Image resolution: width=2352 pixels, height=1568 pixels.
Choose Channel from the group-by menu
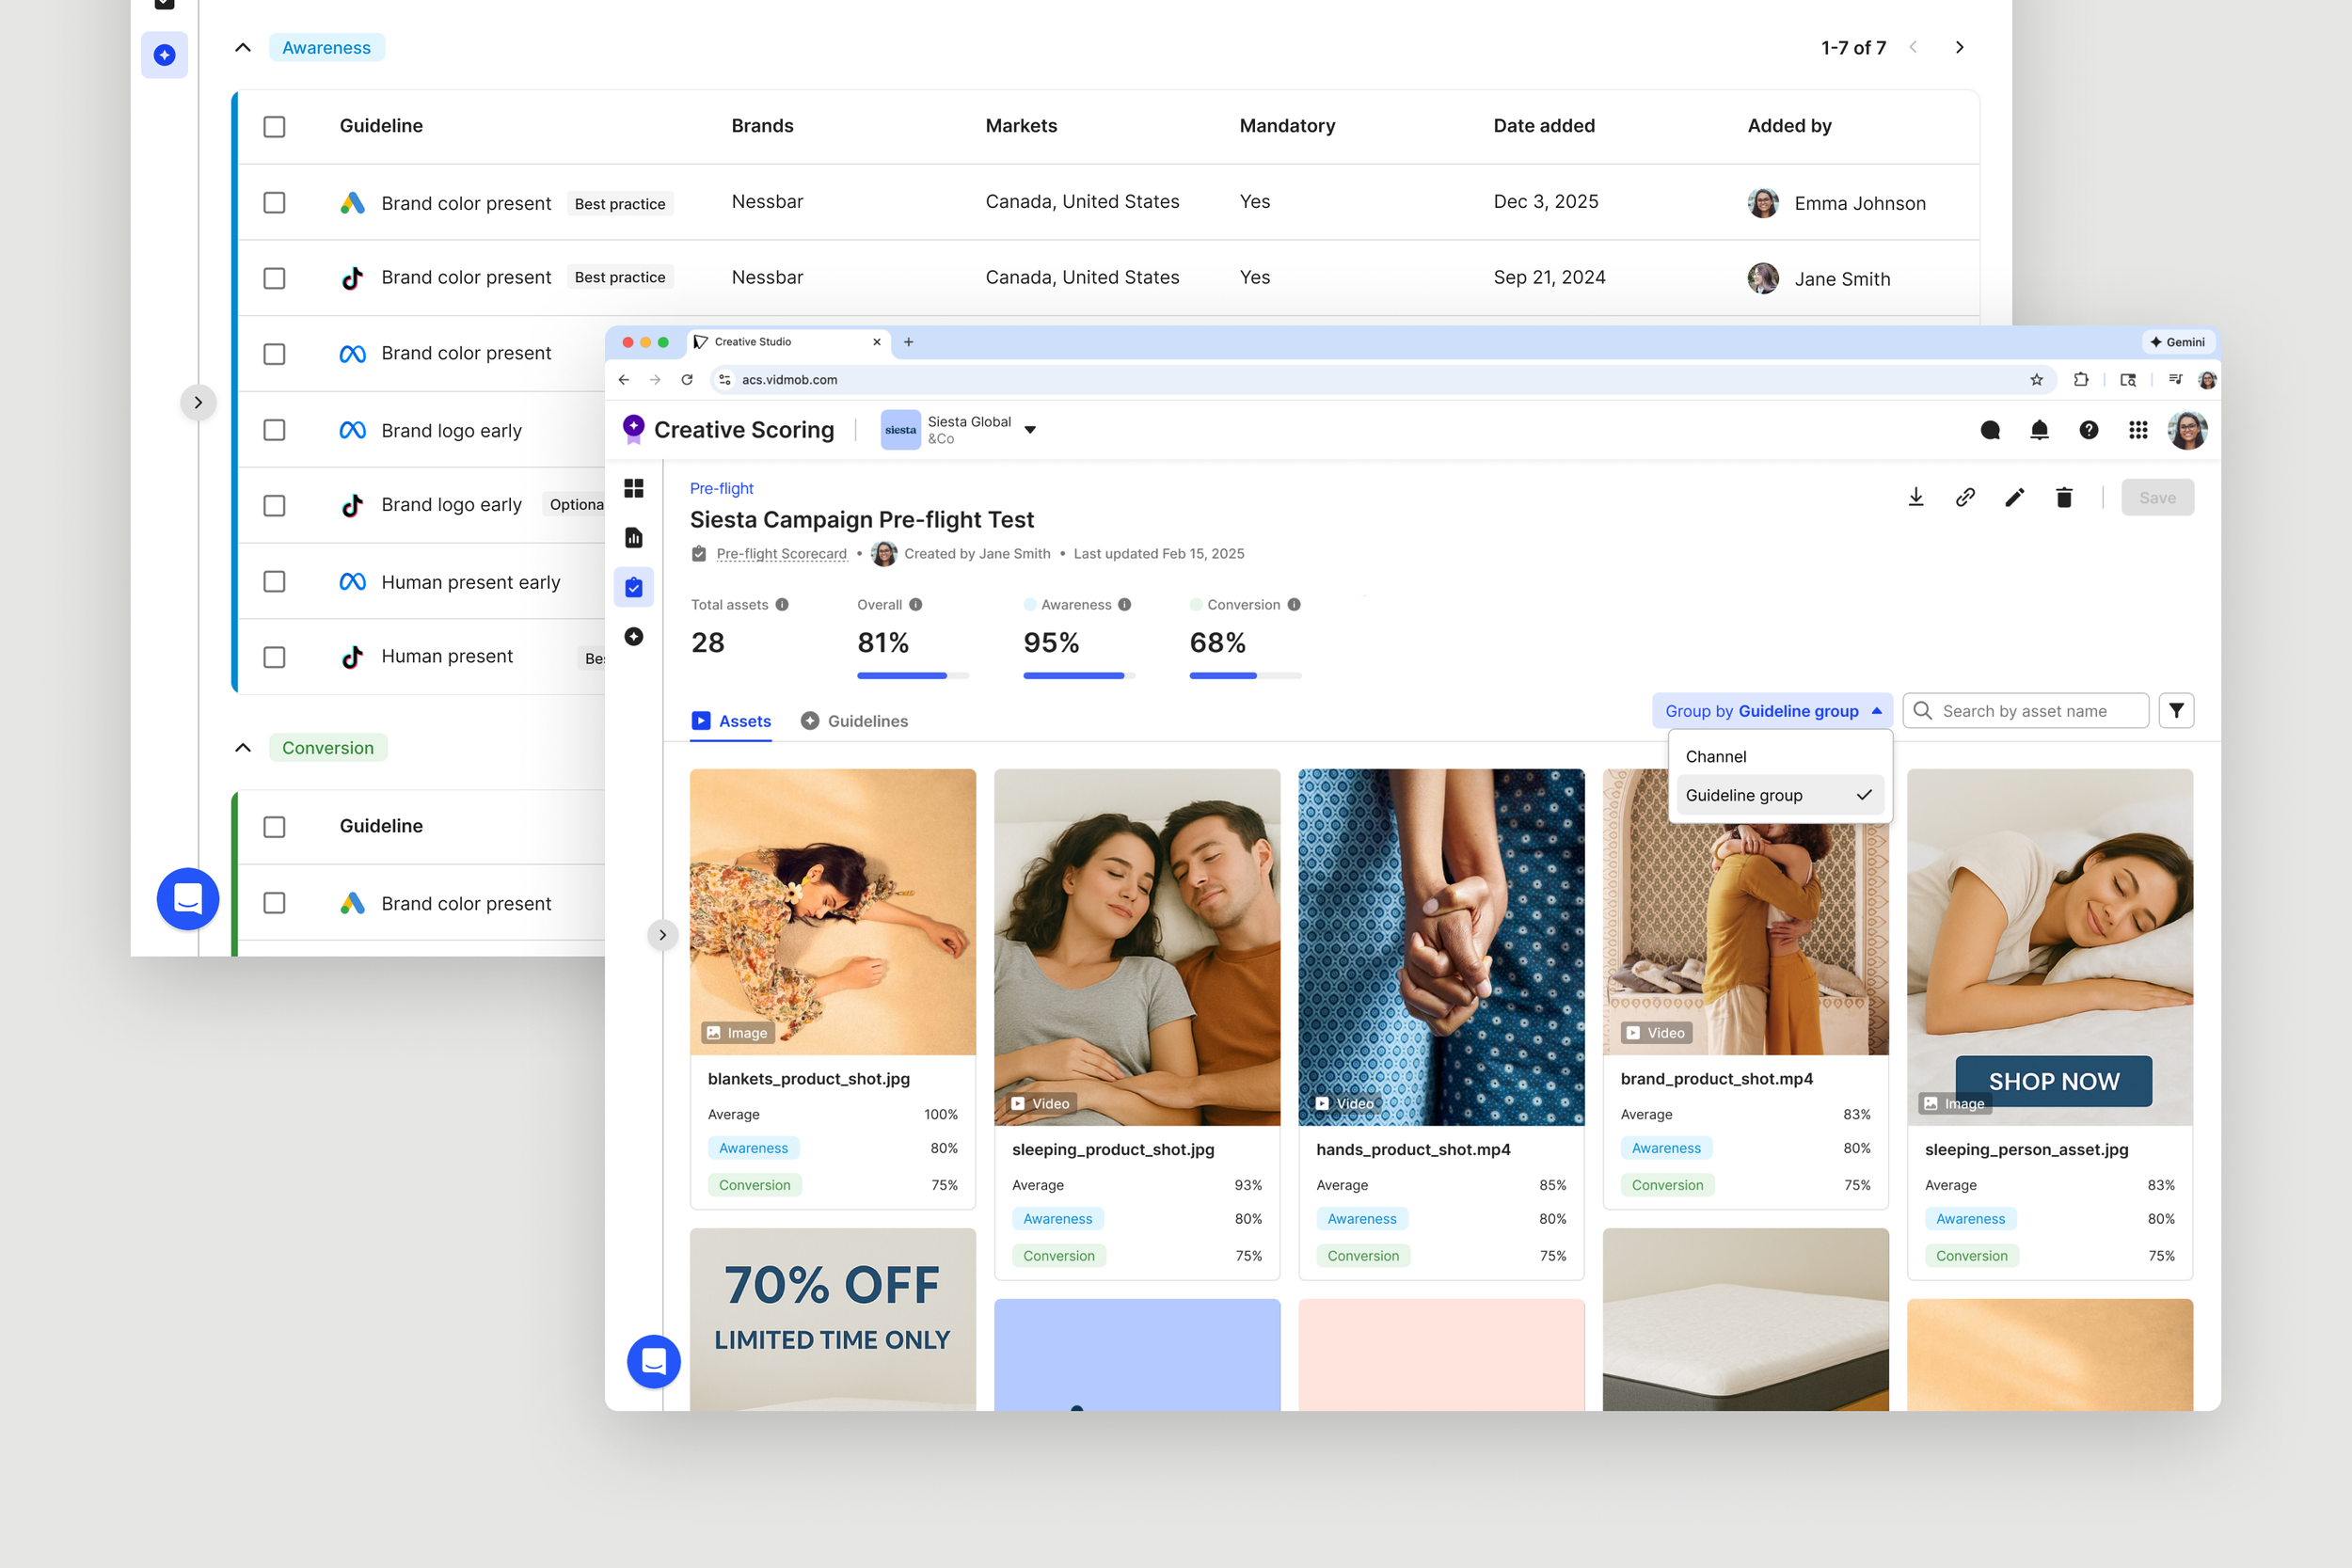click(1716, 757)
